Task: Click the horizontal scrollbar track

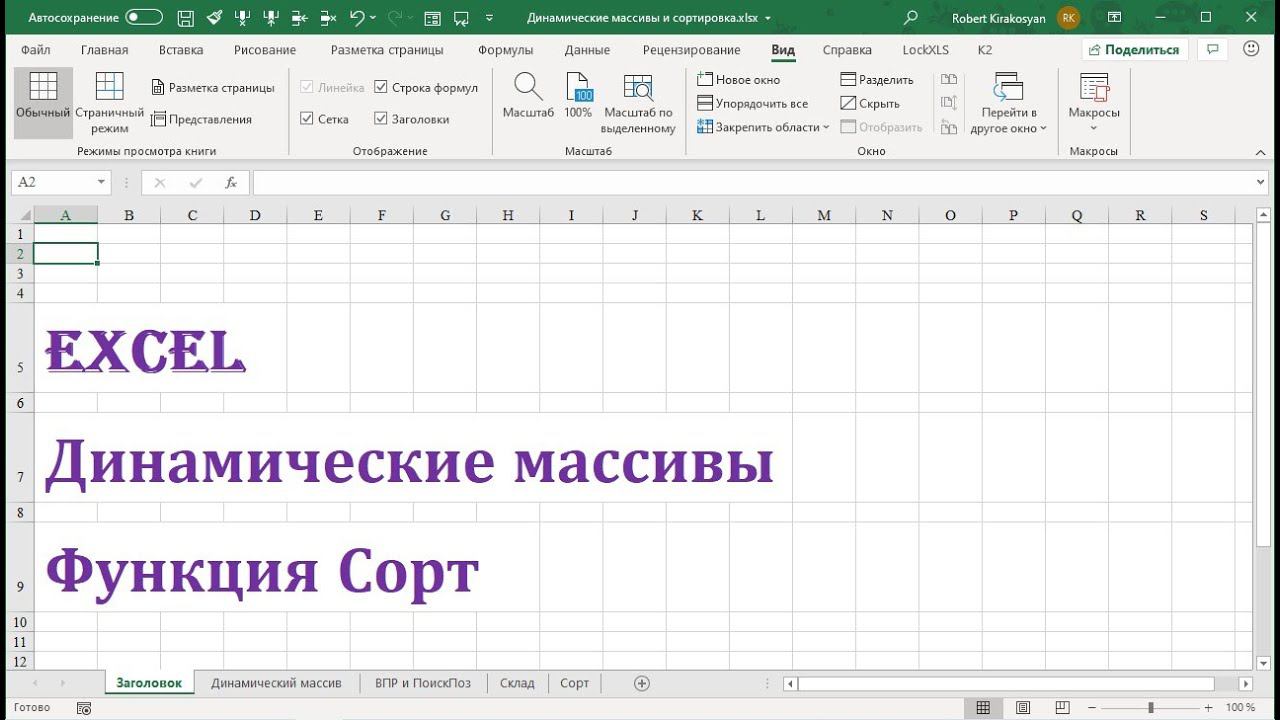Action: (x=1018, y=684)
